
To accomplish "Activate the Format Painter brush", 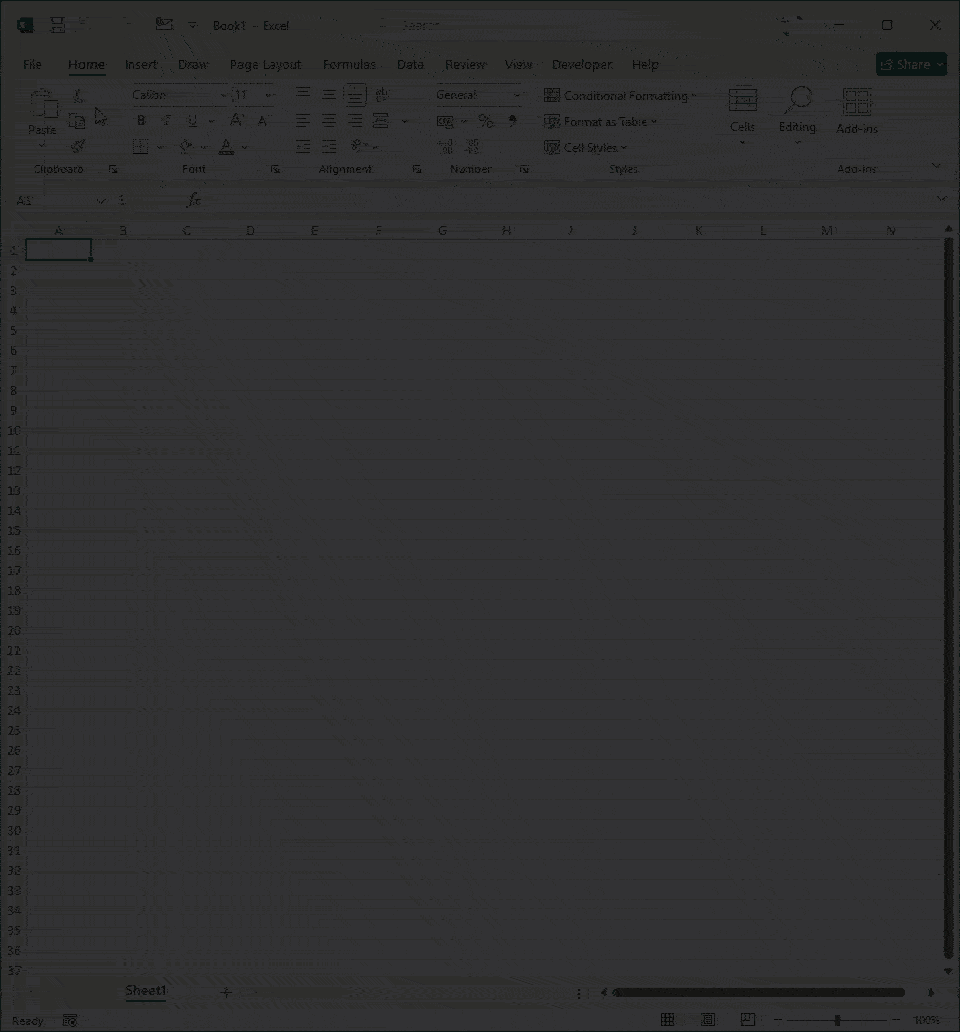I will (78, 146).
